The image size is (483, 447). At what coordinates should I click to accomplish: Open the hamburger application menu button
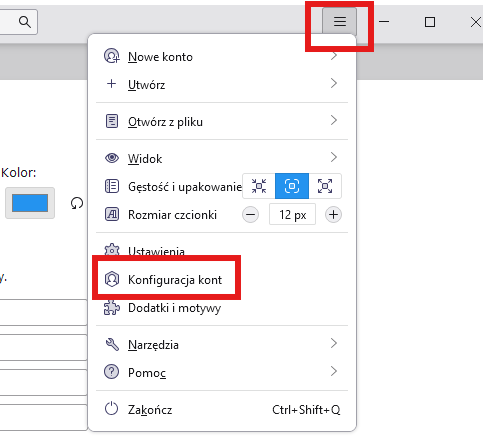point(339,22)
